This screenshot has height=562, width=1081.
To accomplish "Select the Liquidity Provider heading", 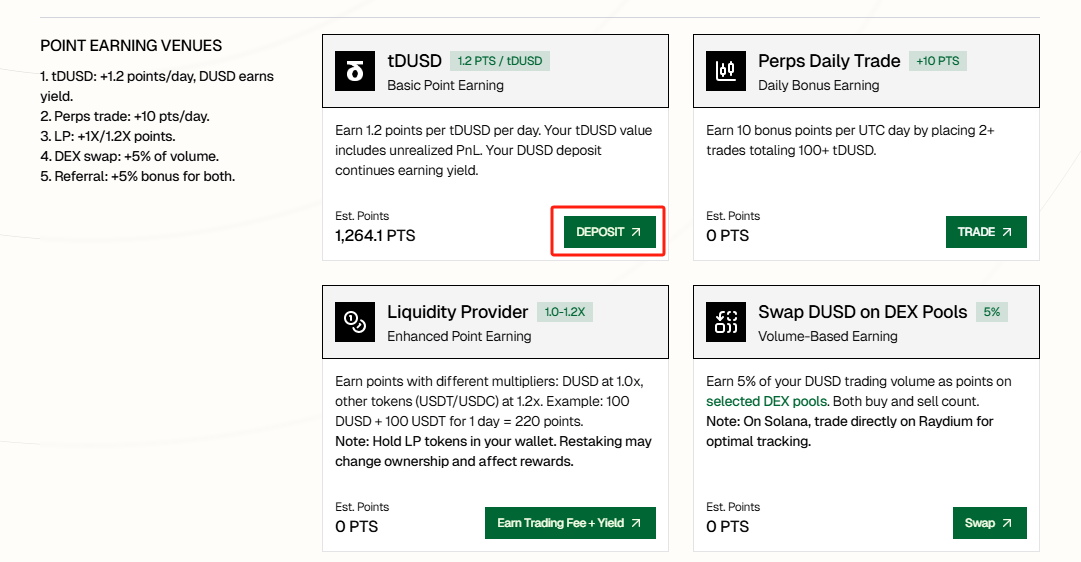I will [457, 312].
